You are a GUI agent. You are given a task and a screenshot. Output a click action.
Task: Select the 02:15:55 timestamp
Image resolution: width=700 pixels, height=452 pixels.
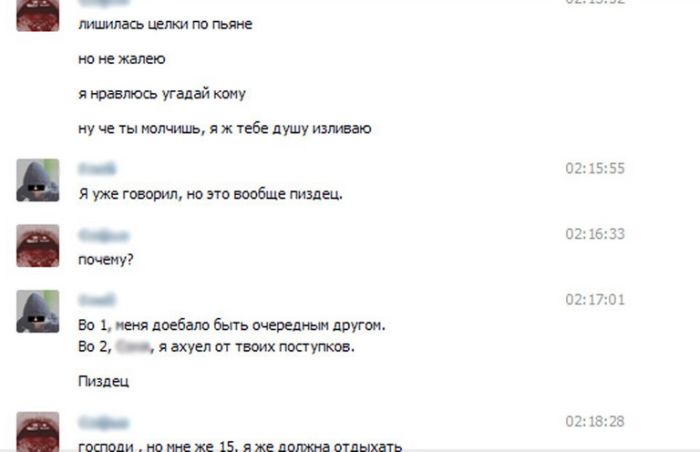(595, 168)
